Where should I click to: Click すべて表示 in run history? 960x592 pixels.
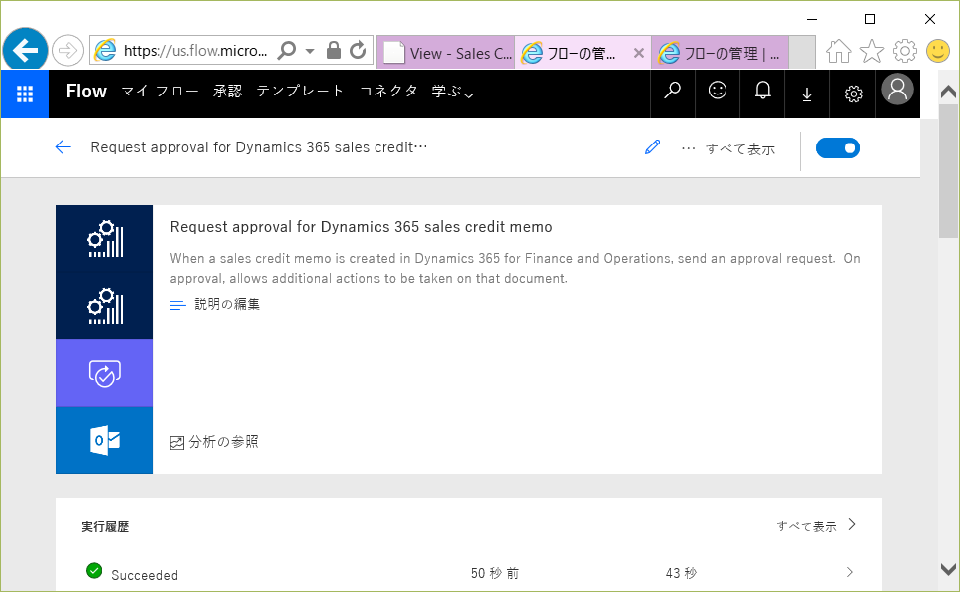pos(806,526)
